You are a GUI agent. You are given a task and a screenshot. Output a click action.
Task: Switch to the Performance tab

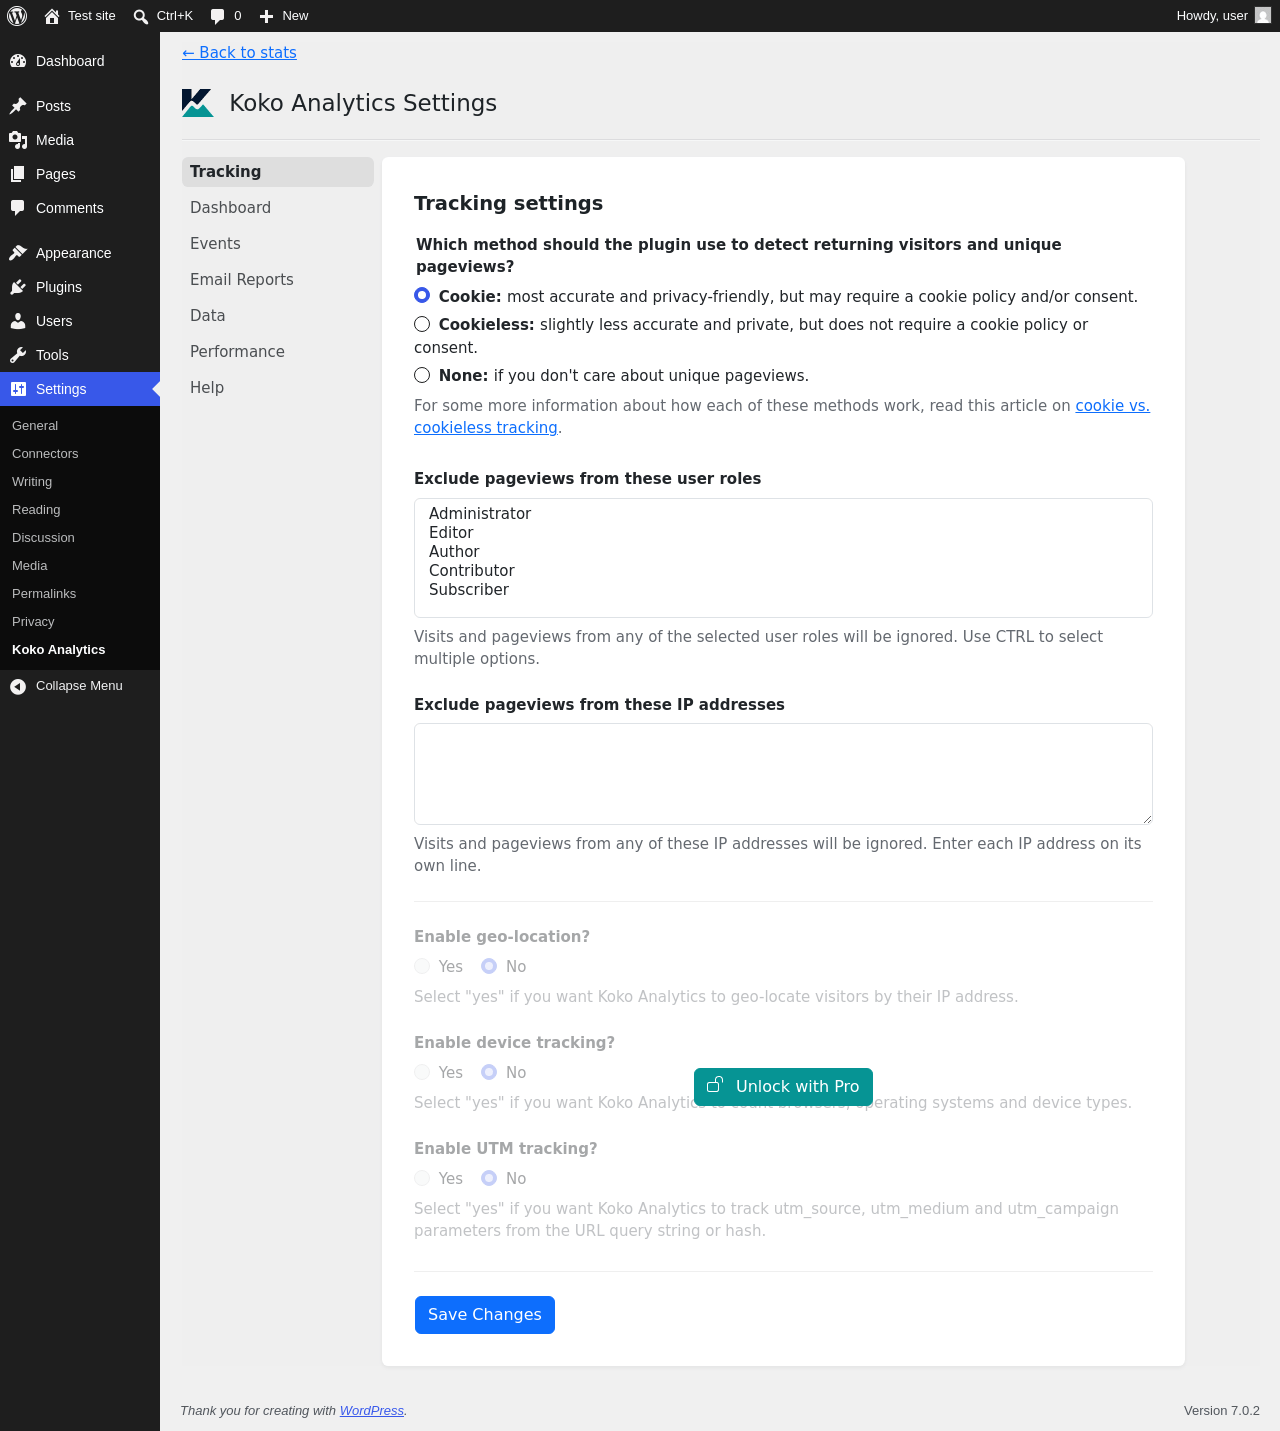(x=278, y=352)
